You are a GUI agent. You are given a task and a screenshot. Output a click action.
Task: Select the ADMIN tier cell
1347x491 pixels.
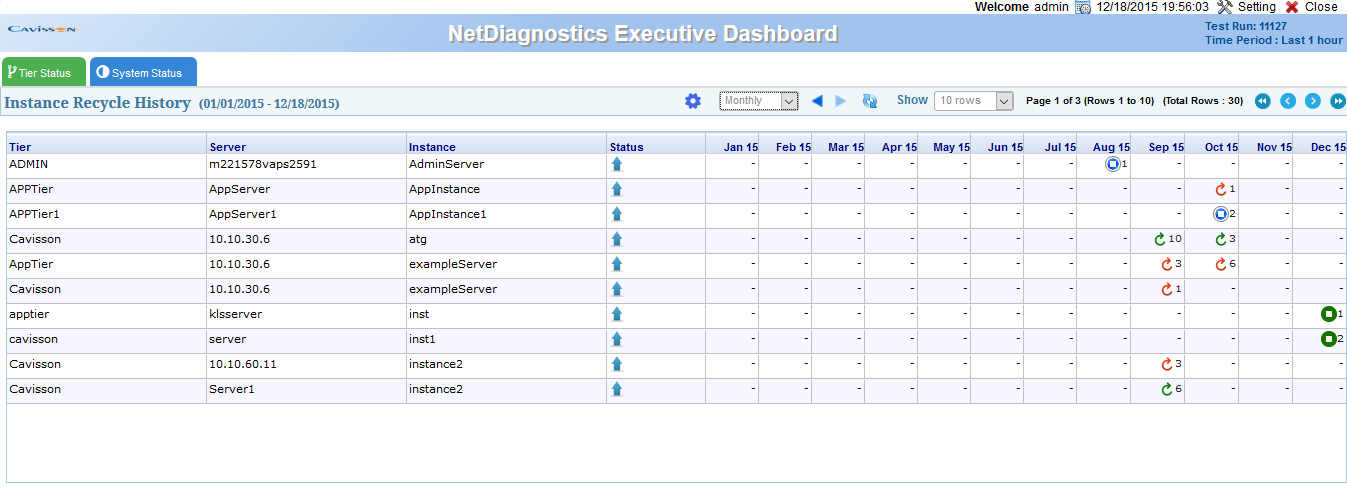tap(106, 166)
